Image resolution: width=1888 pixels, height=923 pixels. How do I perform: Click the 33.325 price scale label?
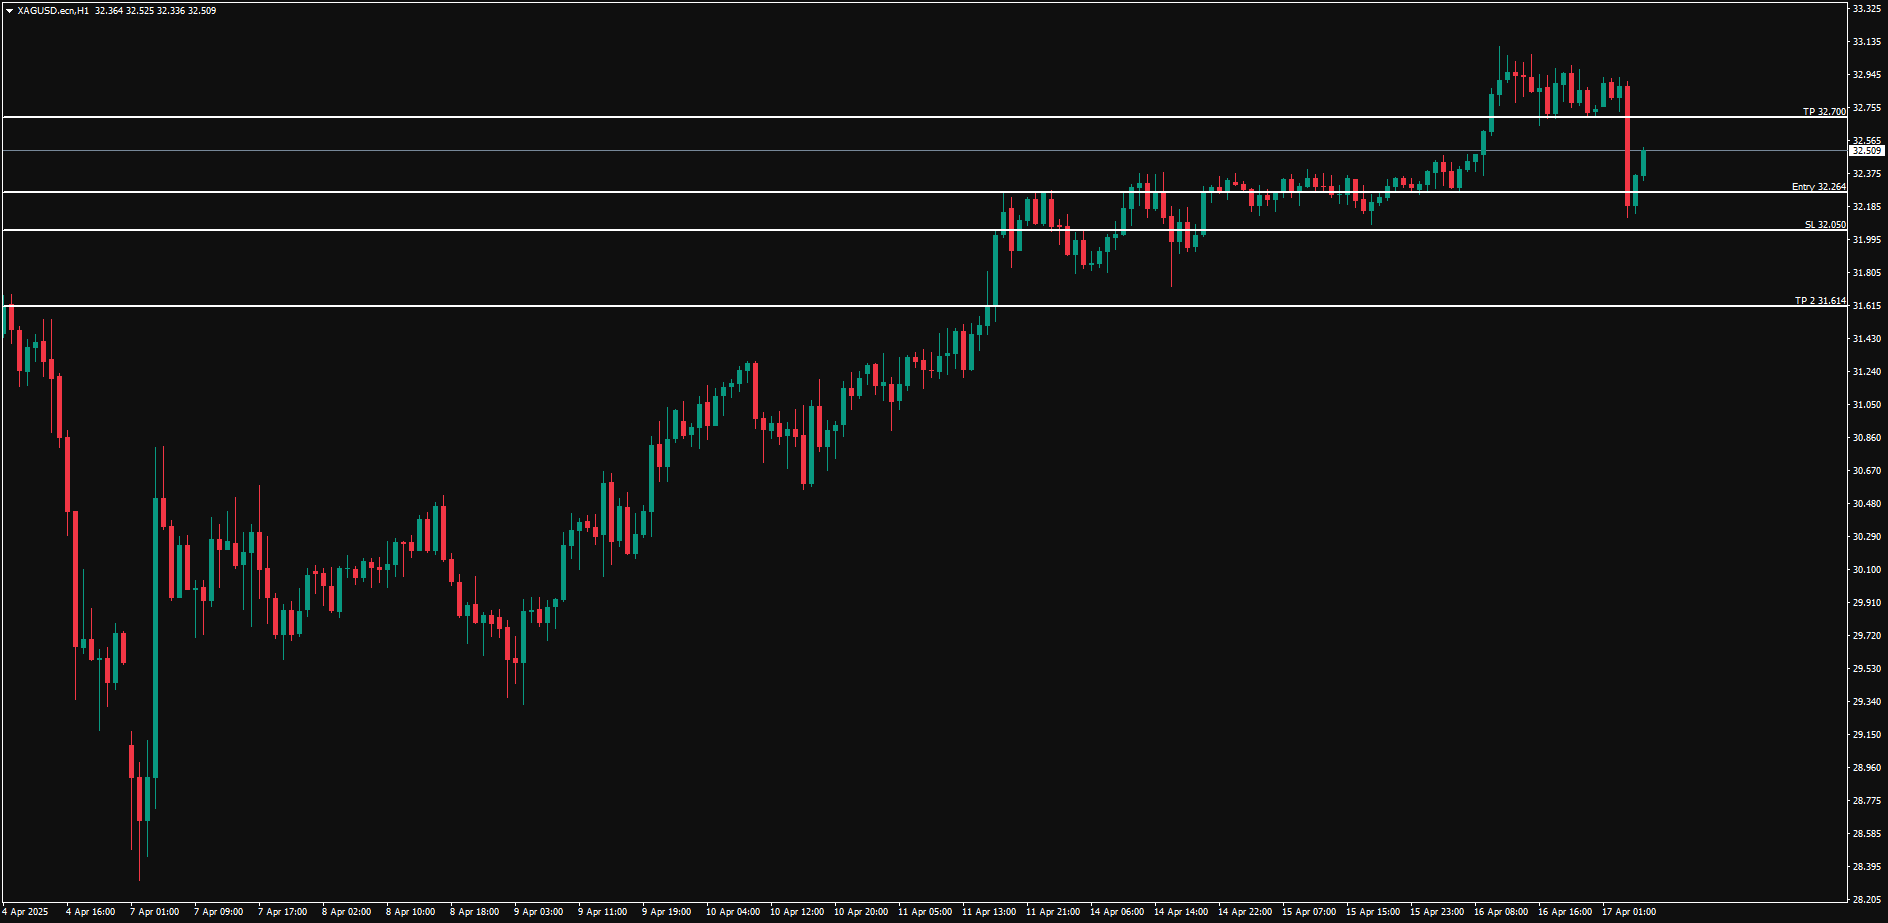(1866, 9)
